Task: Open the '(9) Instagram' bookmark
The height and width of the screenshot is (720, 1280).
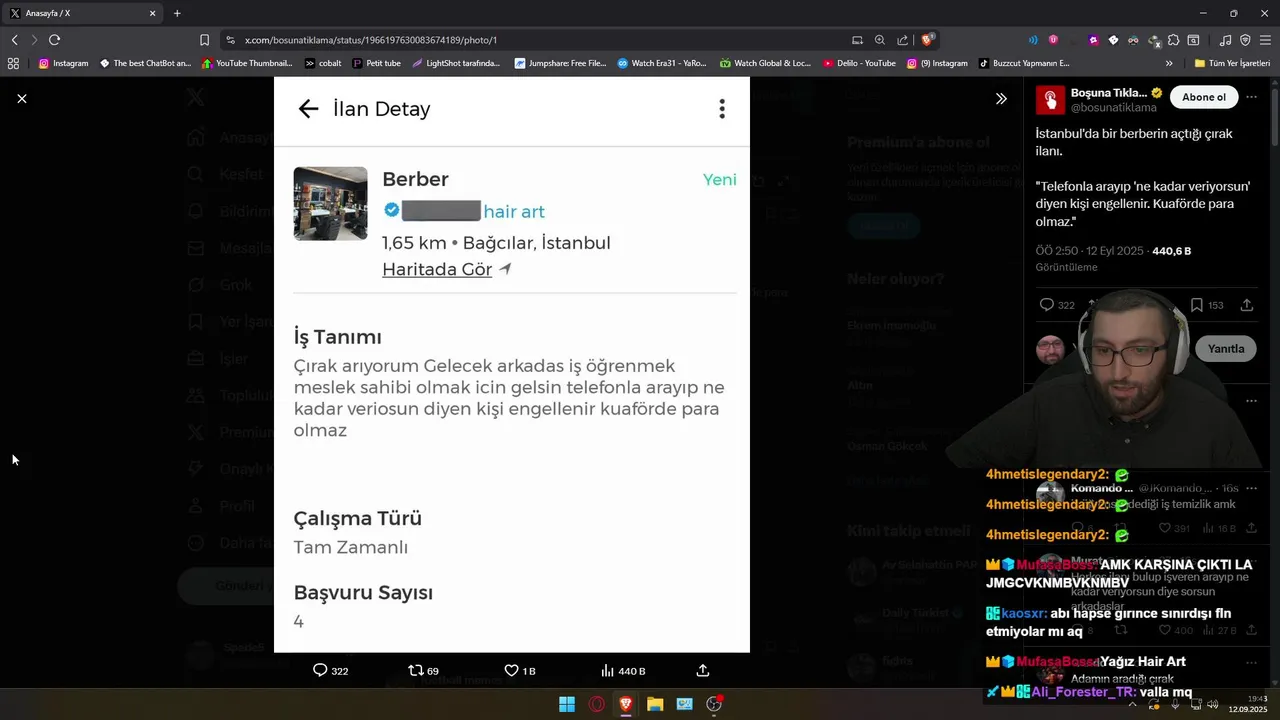Action: pos(938,63)
